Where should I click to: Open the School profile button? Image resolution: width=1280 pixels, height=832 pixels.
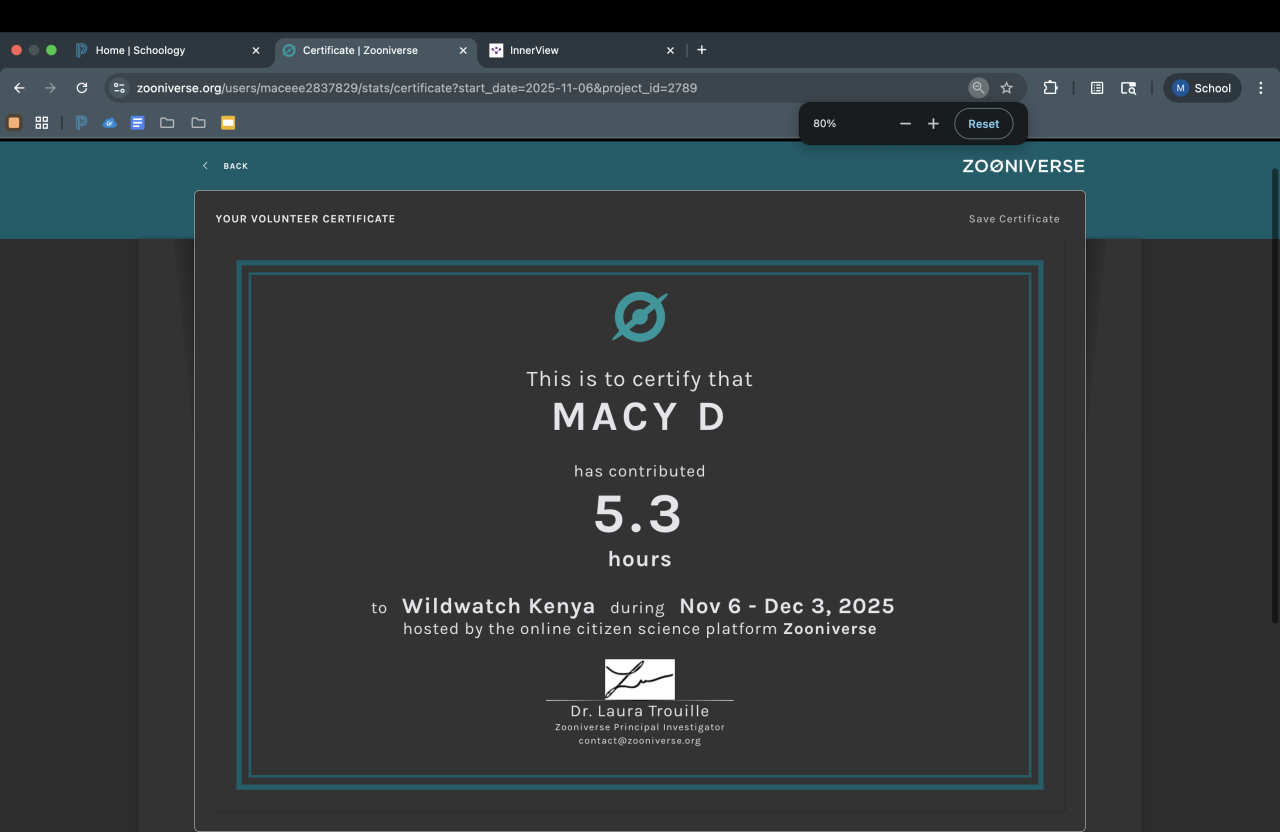pos(1202,88)
